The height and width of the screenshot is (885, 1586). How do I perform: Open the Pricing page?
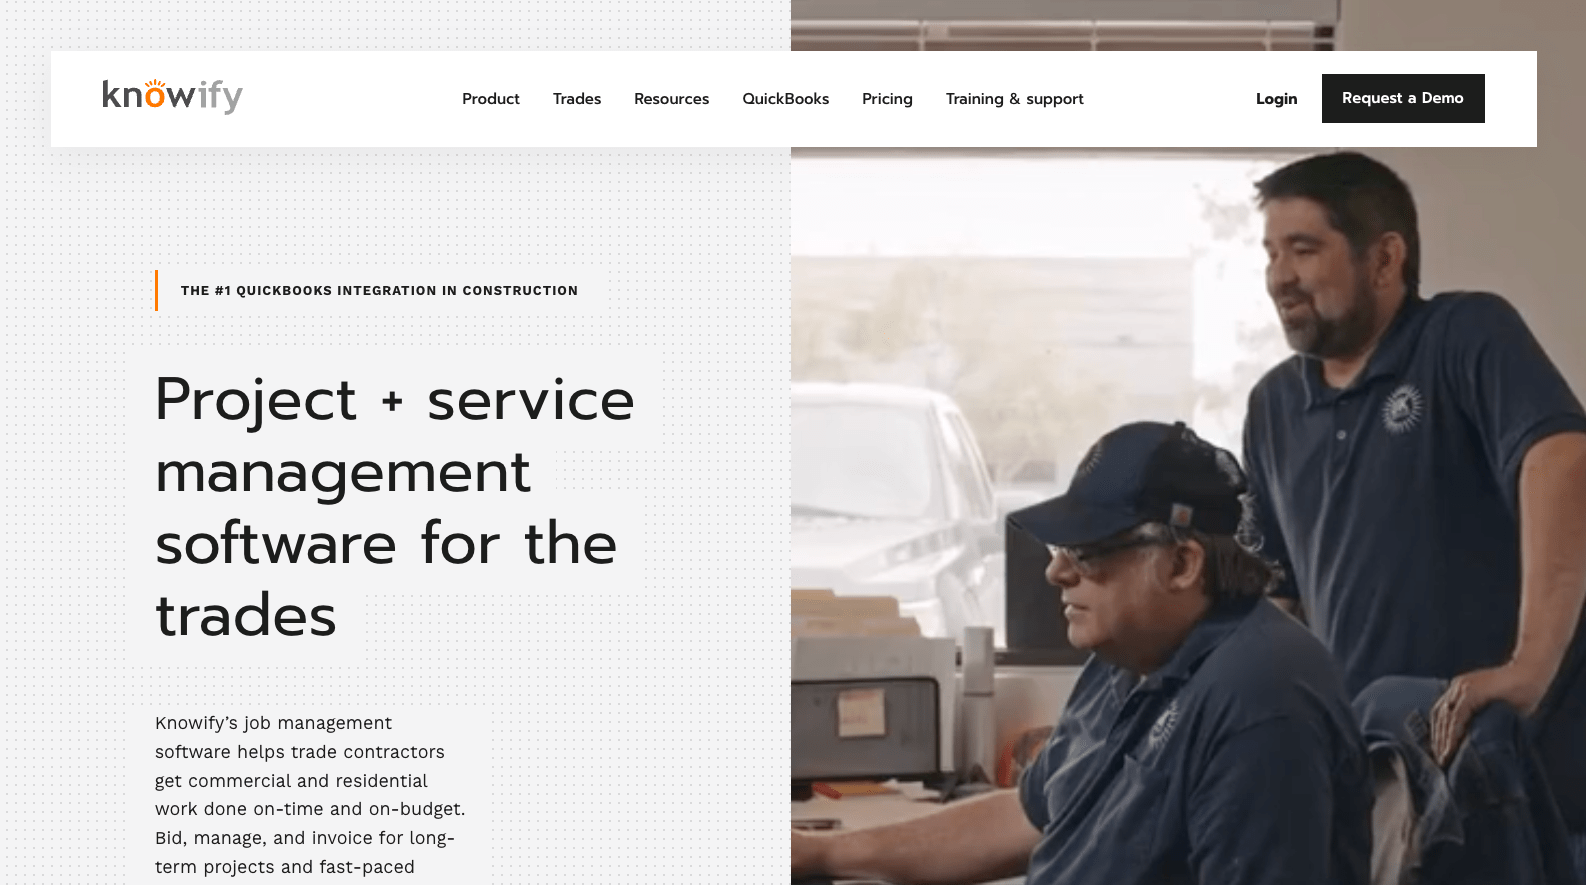coord(887,99)
